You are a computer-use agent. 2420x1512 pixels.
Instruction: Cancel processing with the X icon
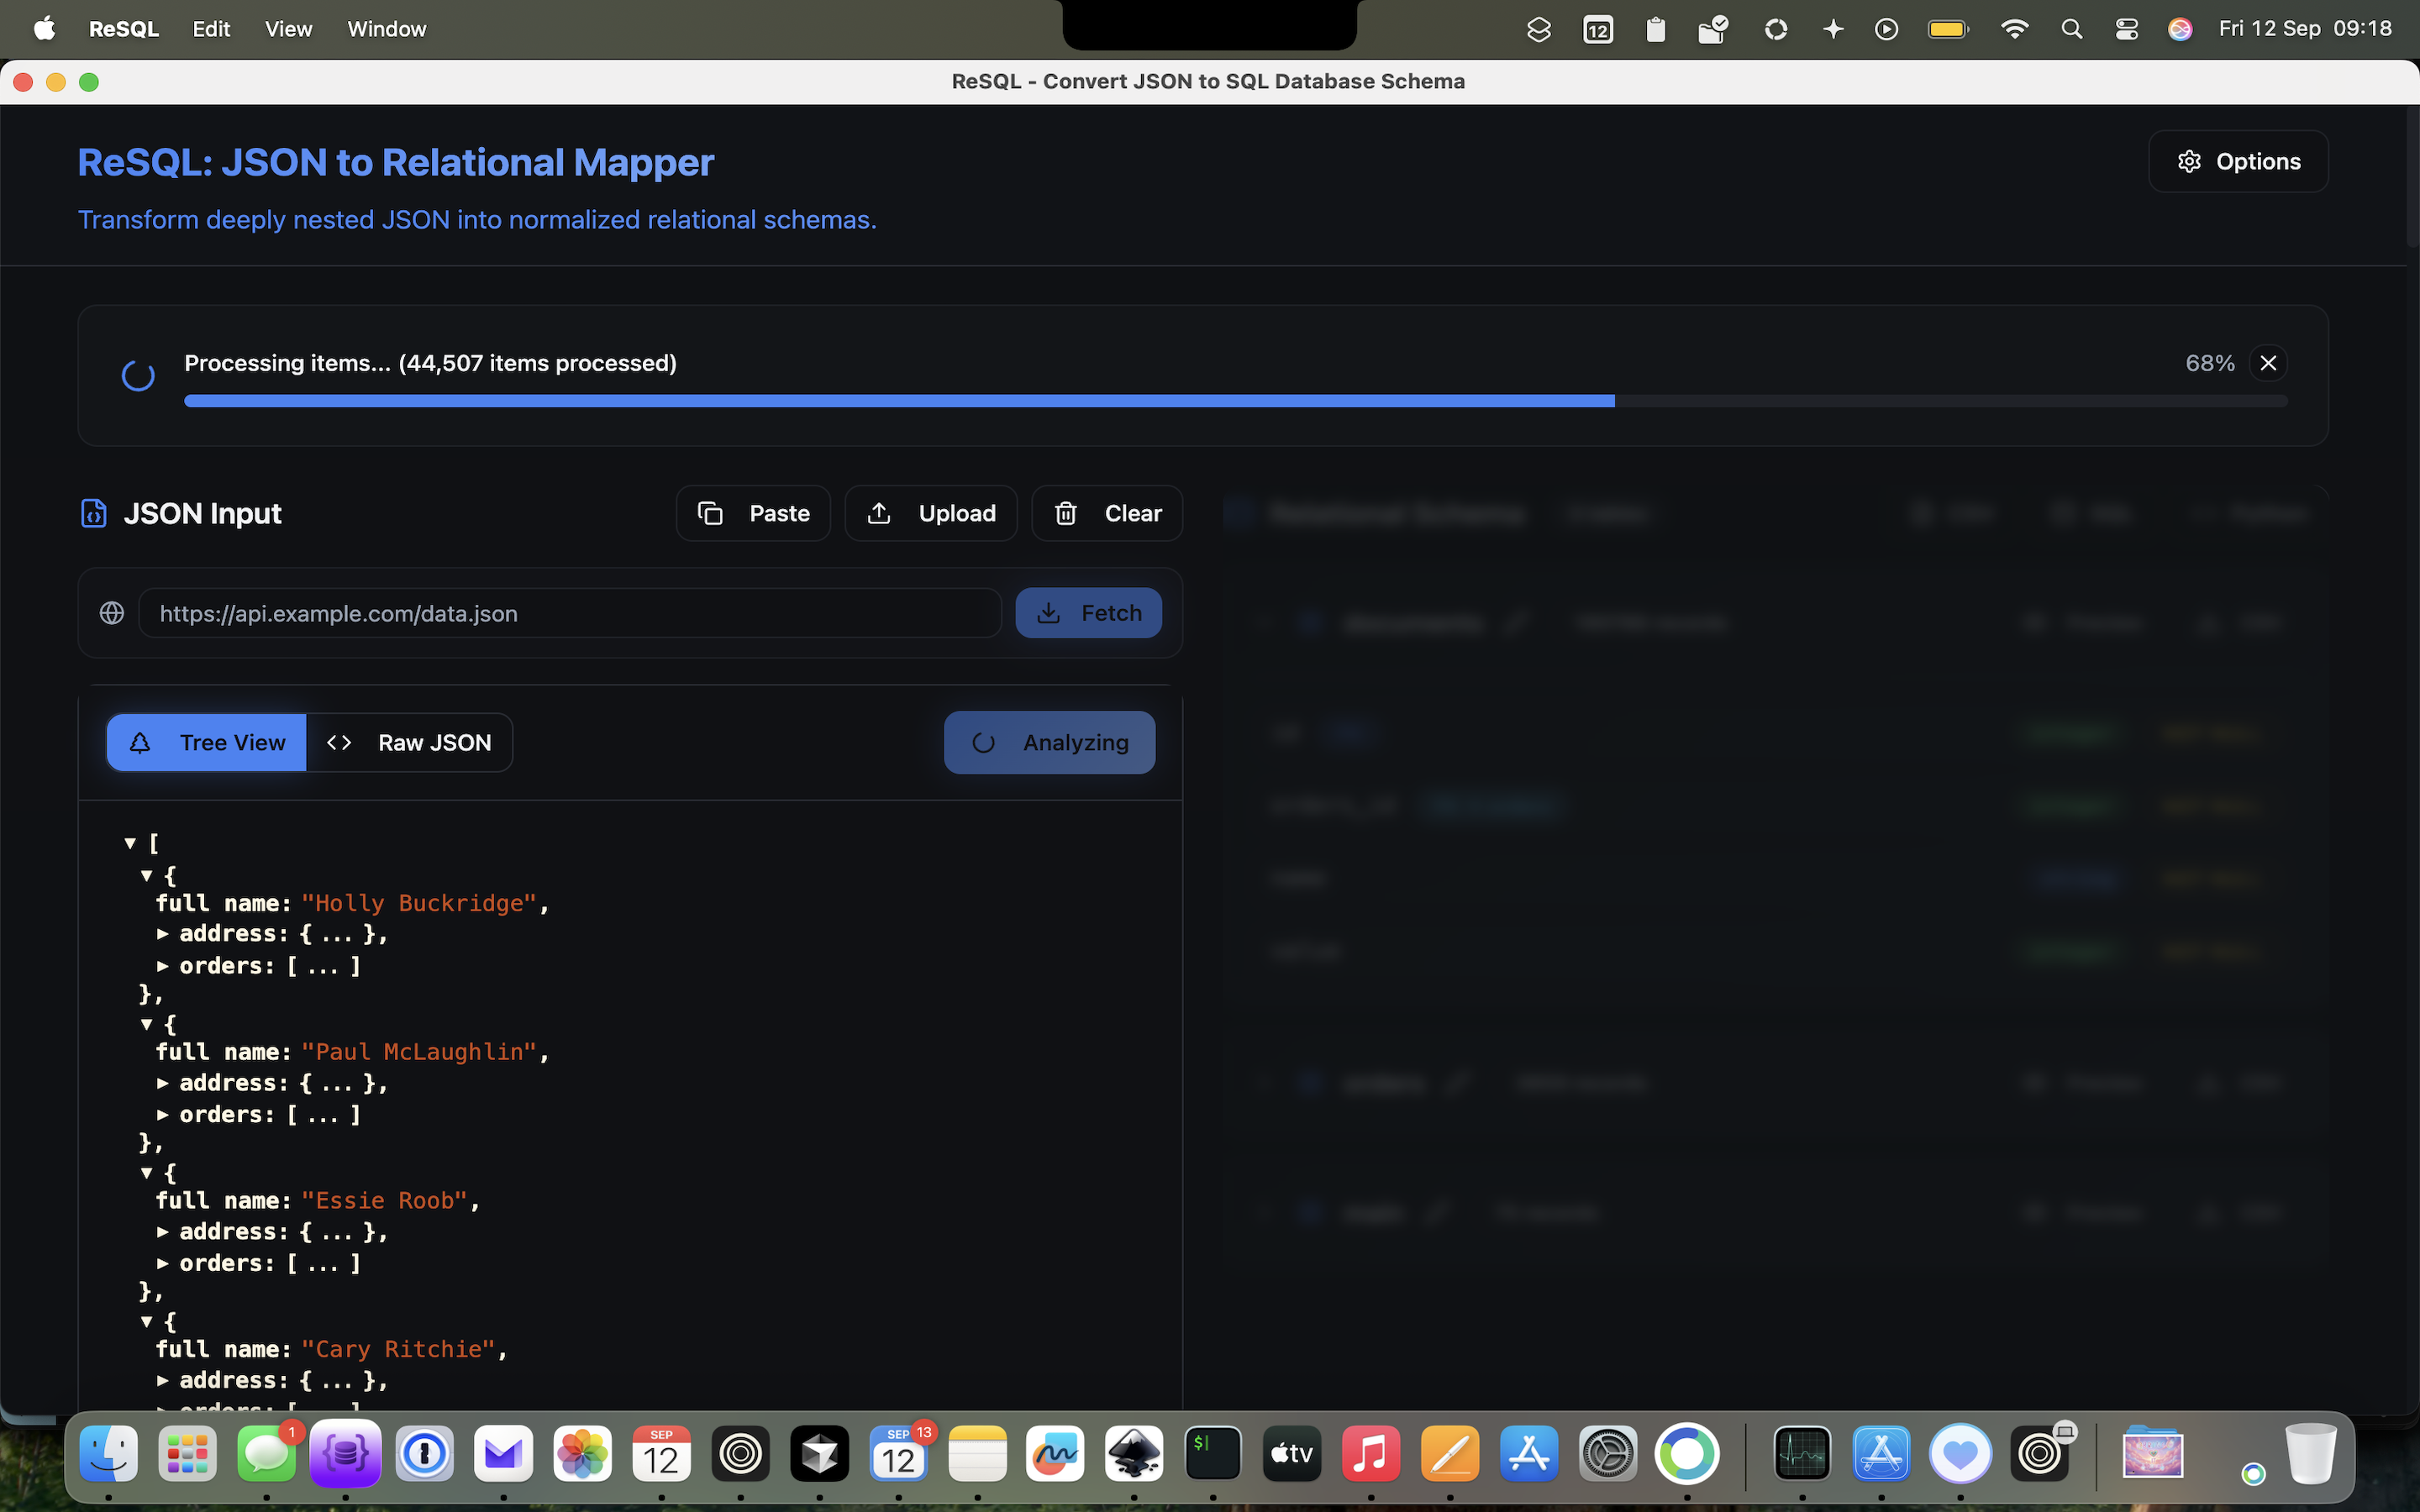[x=2268, y=363]
